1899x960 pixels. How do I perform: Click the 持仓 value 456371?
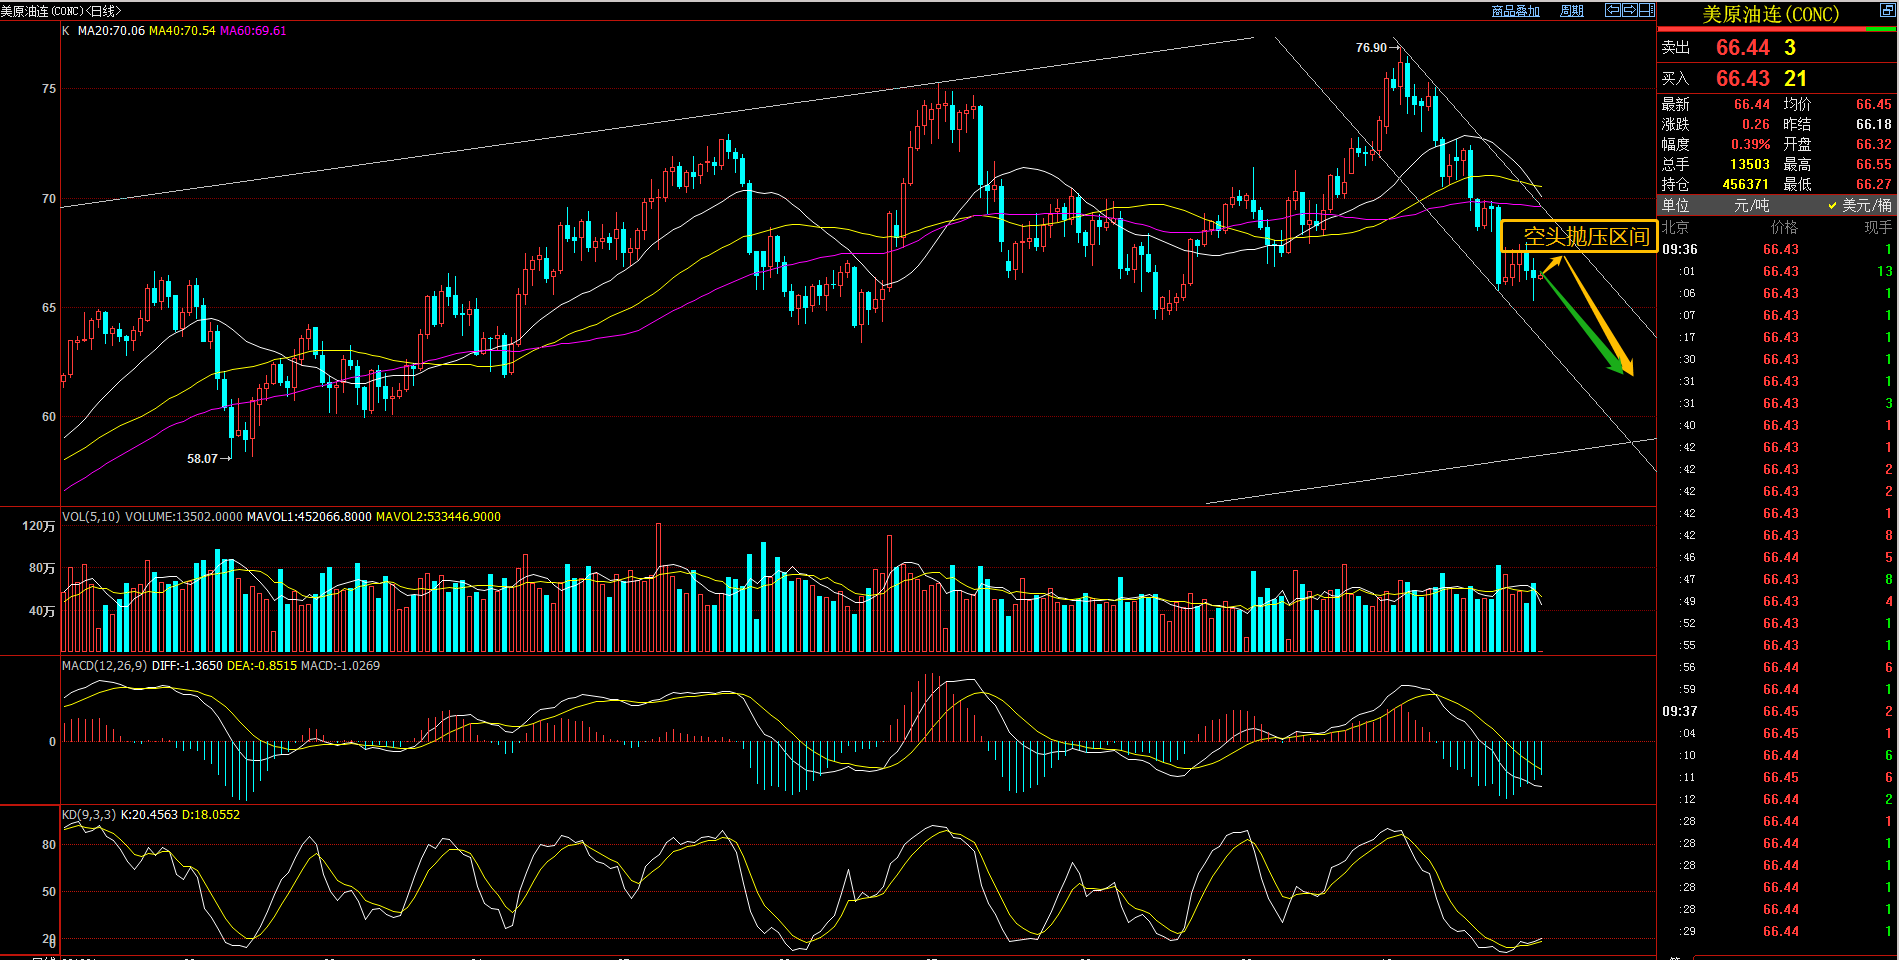1745,184
